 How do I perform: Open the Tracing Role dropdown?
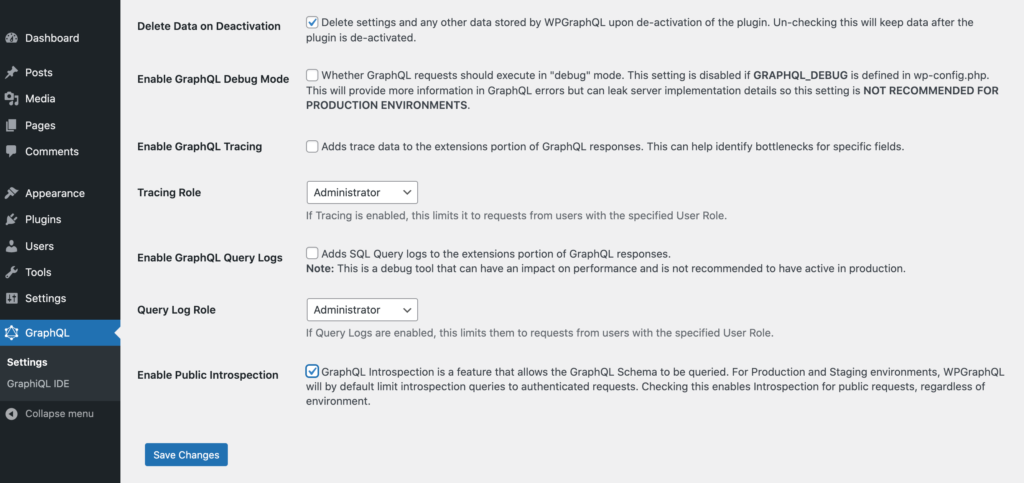362,193
